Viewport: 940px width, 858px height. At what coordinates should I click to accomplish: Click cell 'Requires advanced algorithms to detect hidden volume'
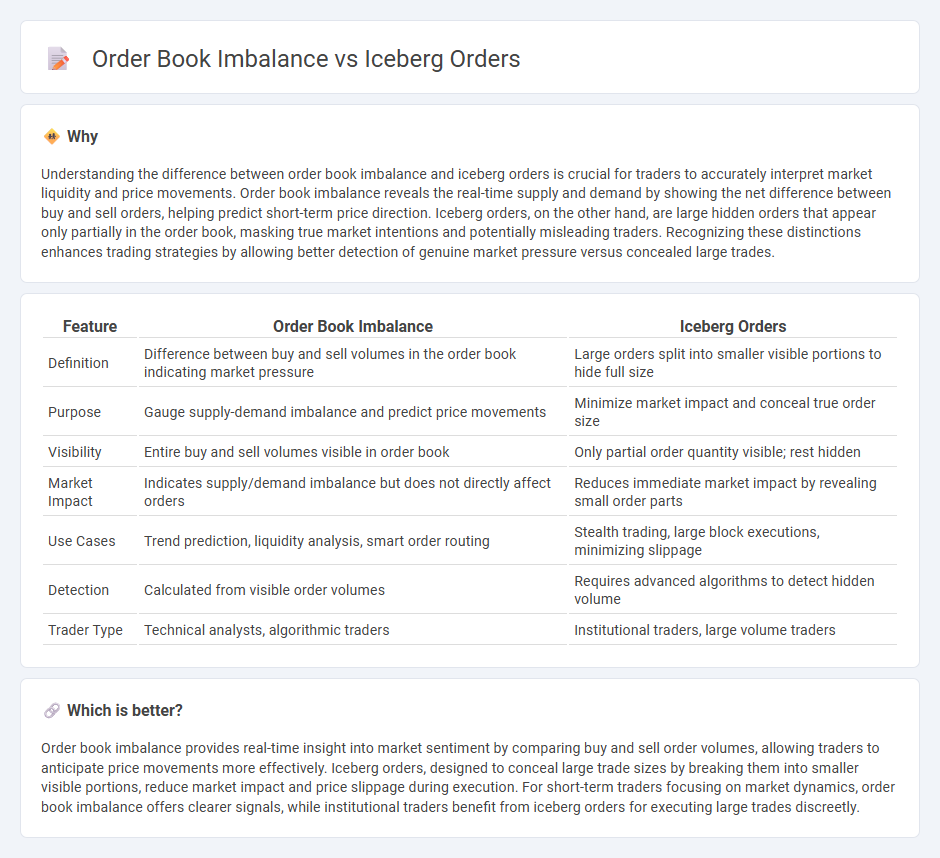pos(733,590)
